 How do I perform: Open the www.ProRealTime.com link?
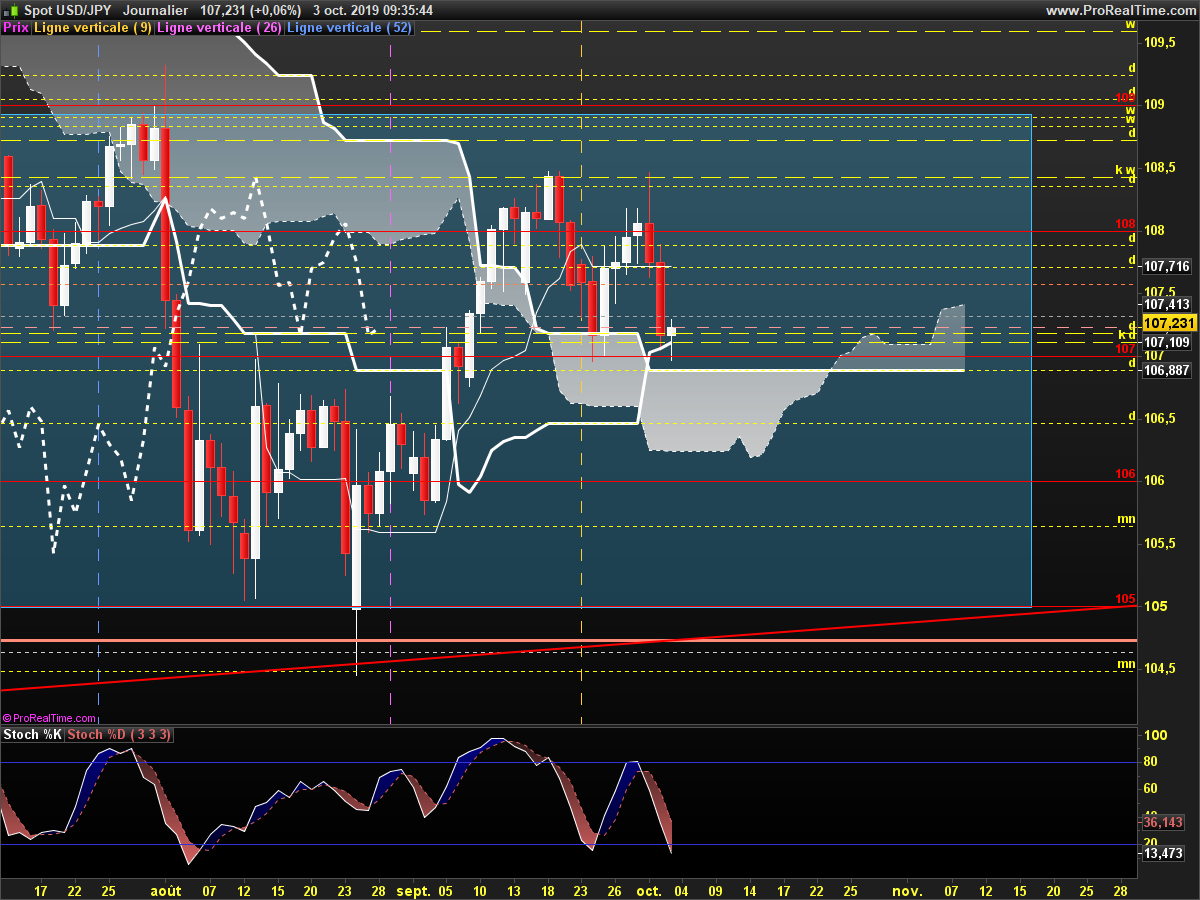tap(1120, 10)
